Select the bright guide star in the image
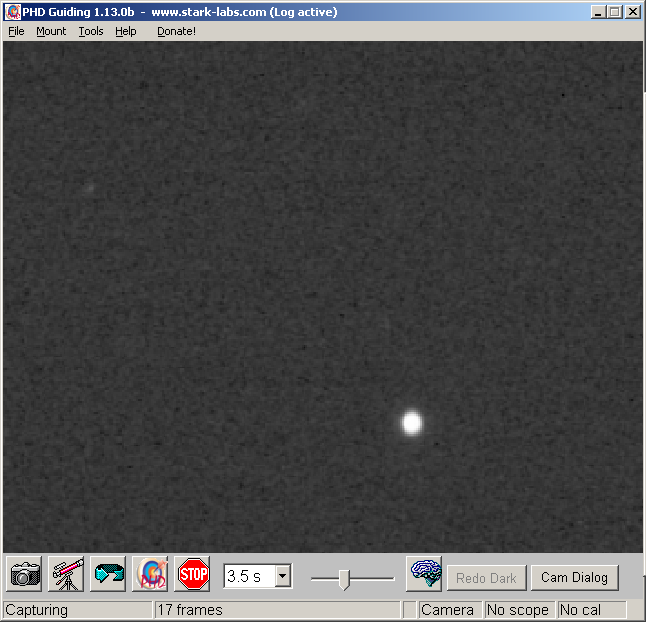Screen dimensions: 646x622 tap(412, 423)
